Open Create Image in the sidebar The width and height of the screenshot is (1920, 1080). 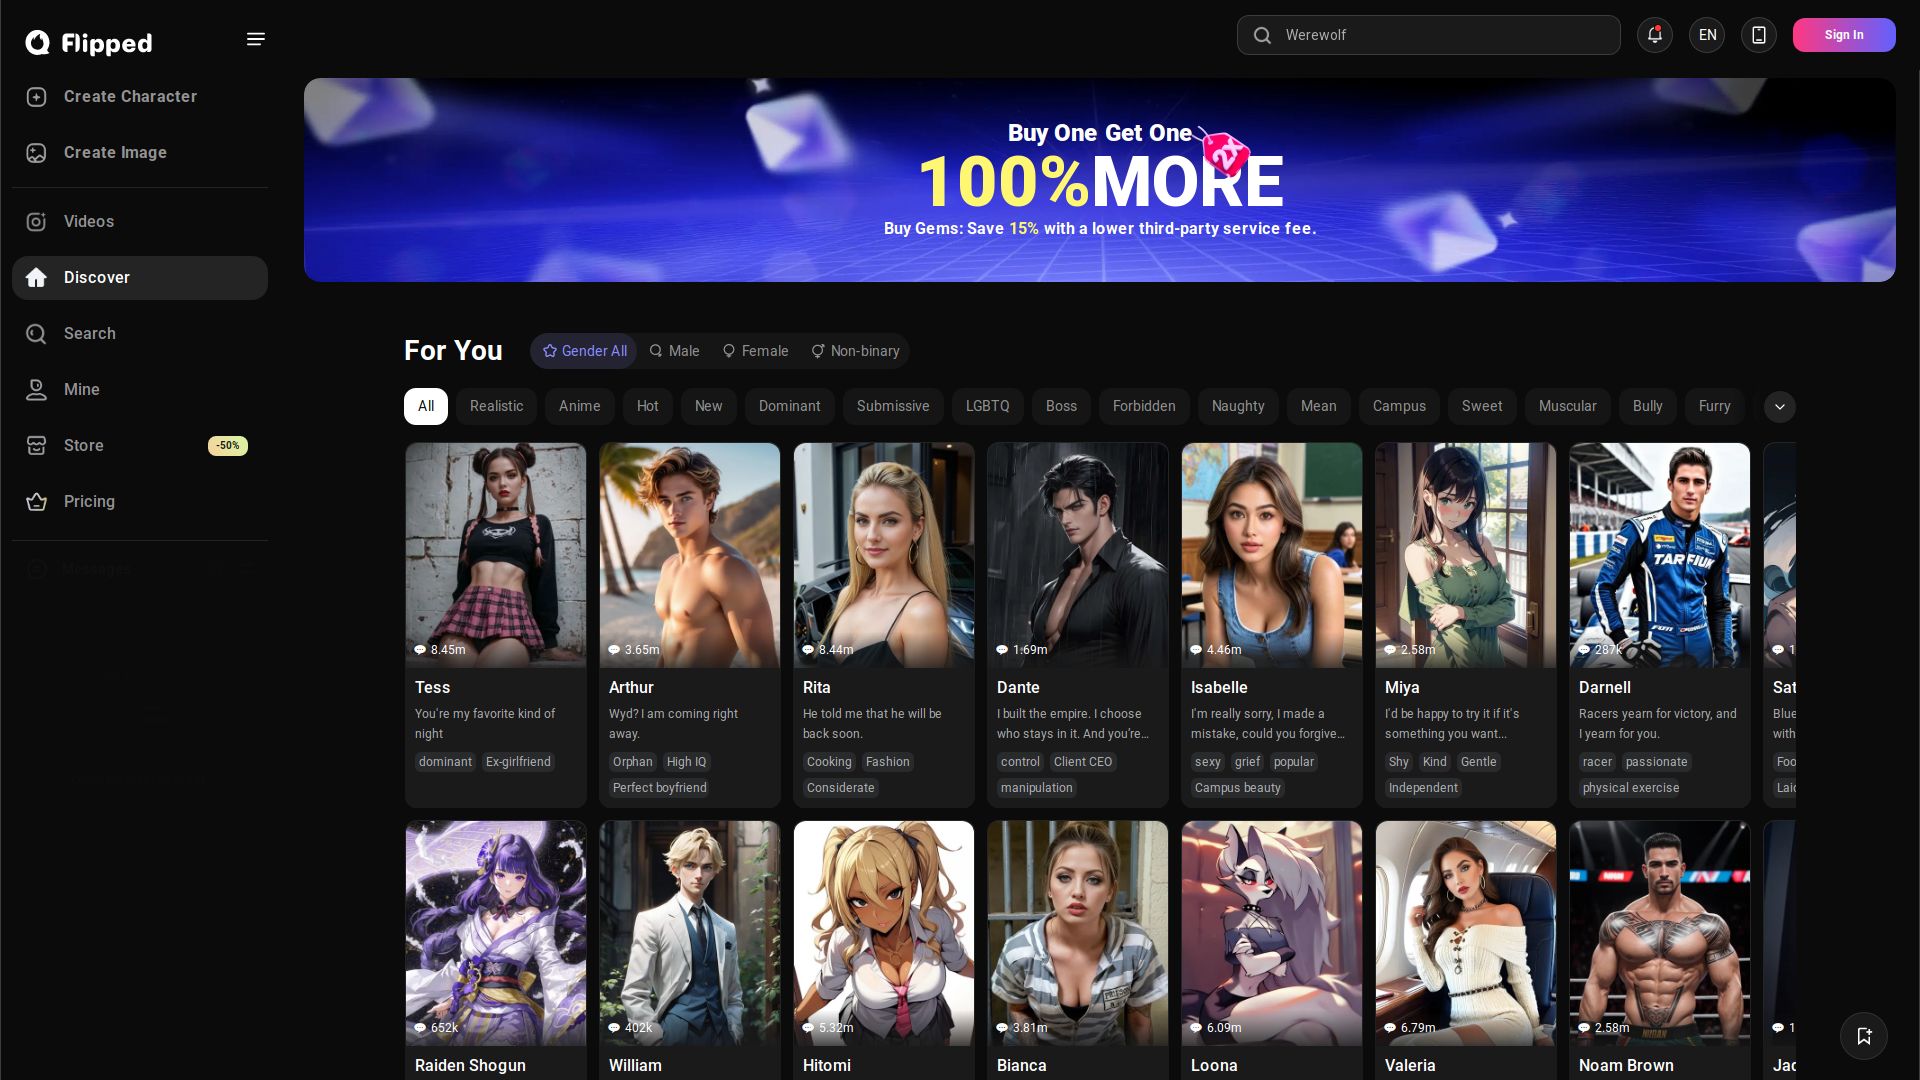pos(115,153)
